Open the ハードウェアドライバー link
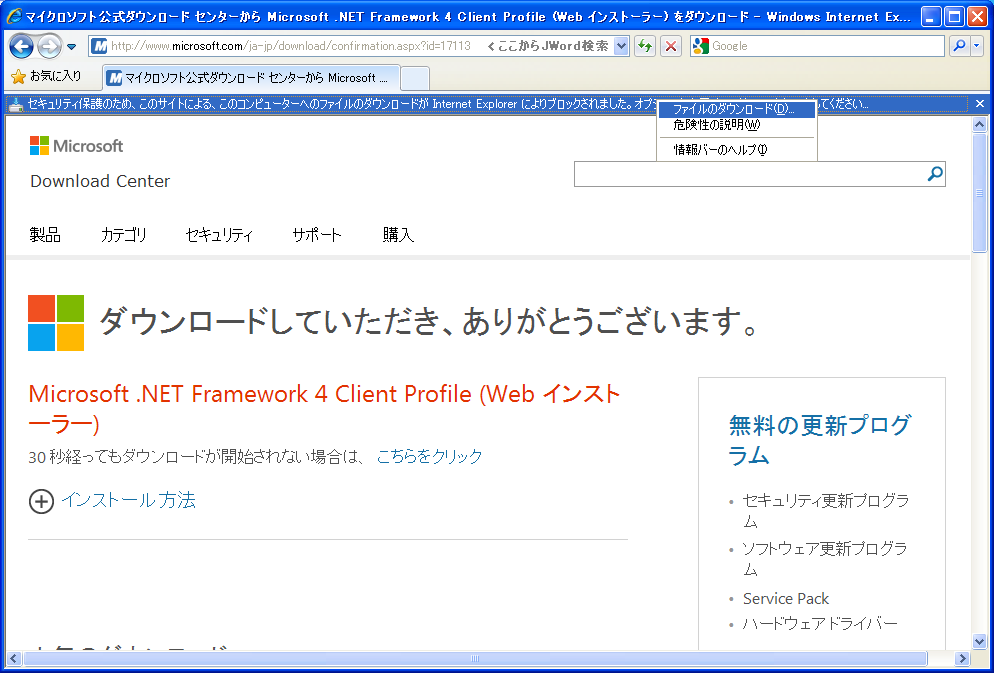Screen dimensions: 994x673 tap(820, 624)
